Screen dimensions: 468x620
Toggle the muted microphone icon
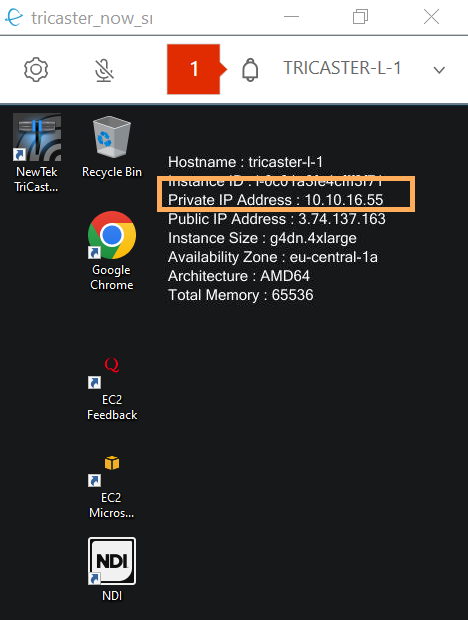pos(104,70)
